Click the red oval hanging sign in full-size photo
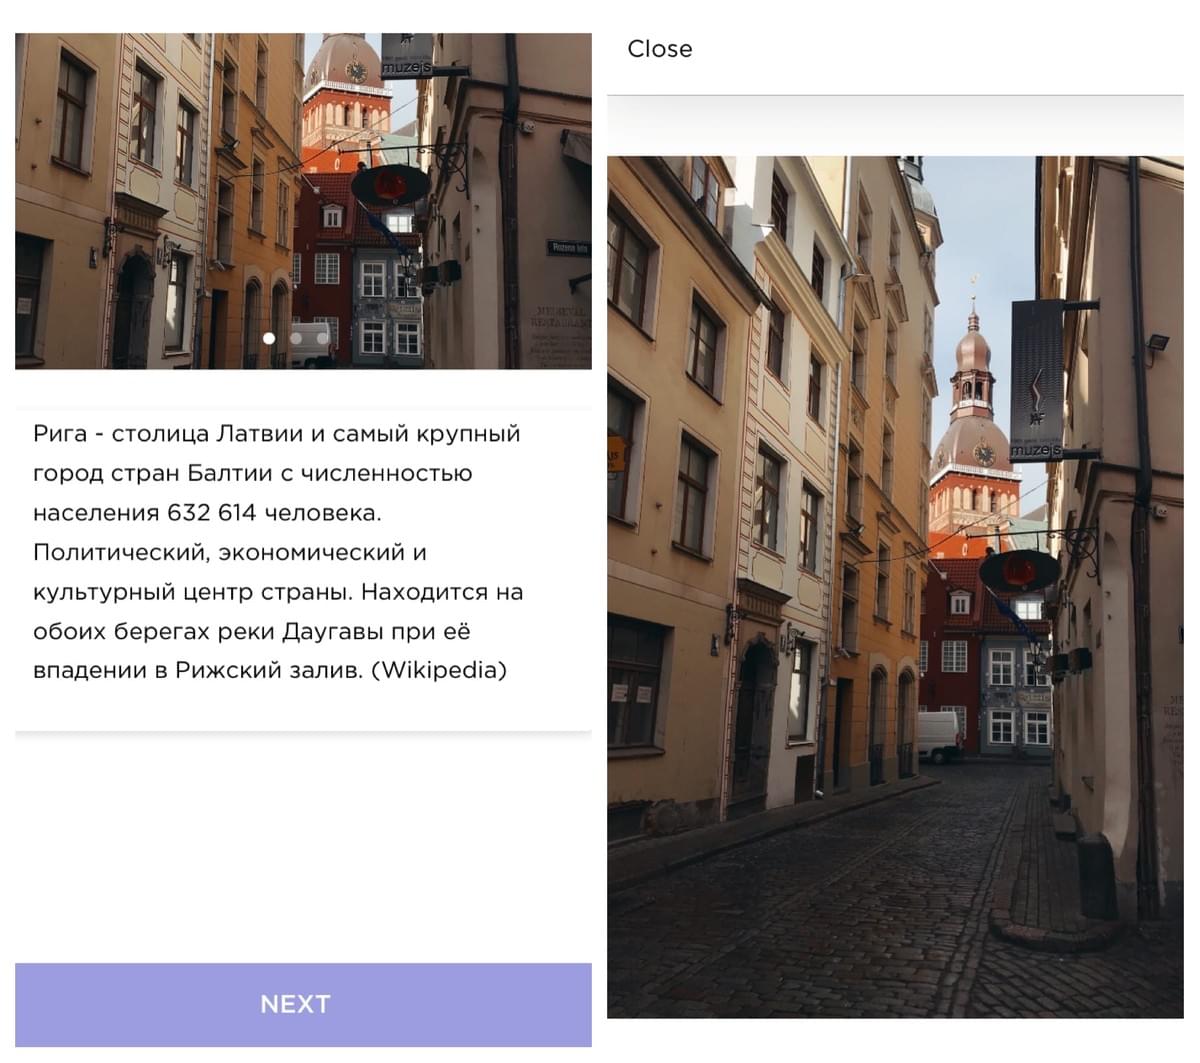The image size is (1200, 1063). tap(1019, 571)
